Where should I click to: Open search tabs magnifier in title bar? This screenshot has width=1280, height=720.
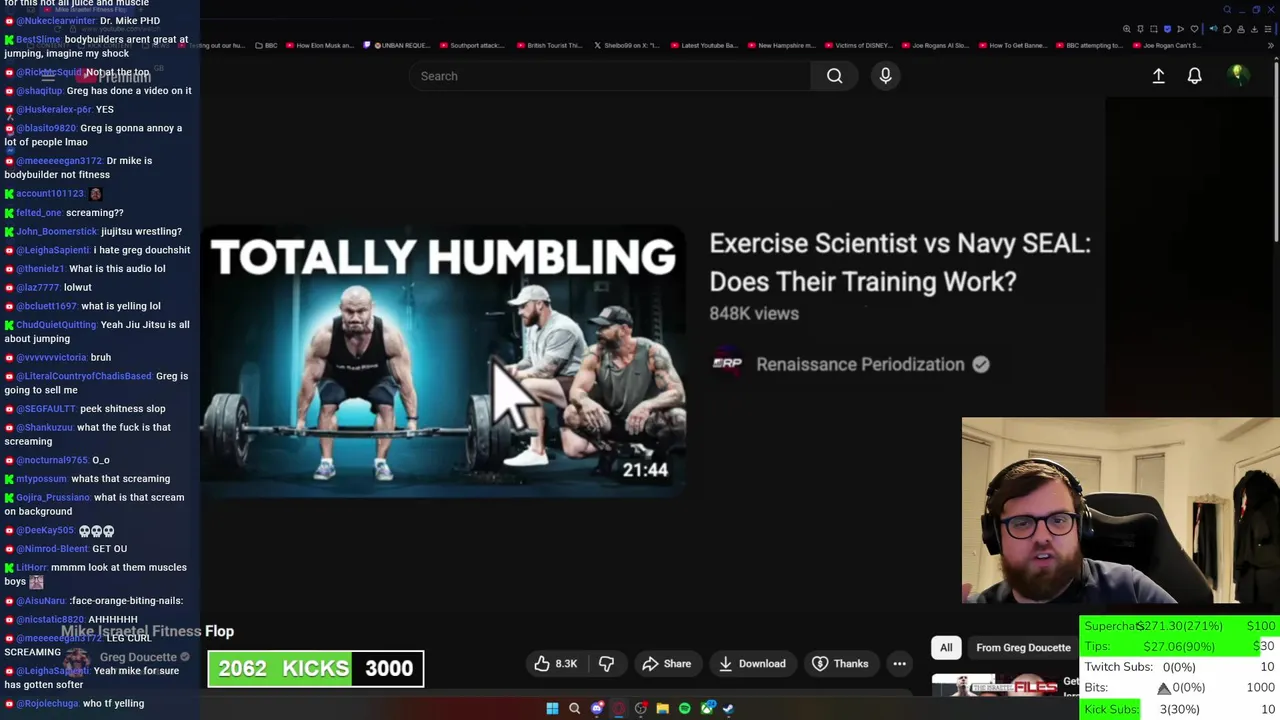(x=1227, y=10)
